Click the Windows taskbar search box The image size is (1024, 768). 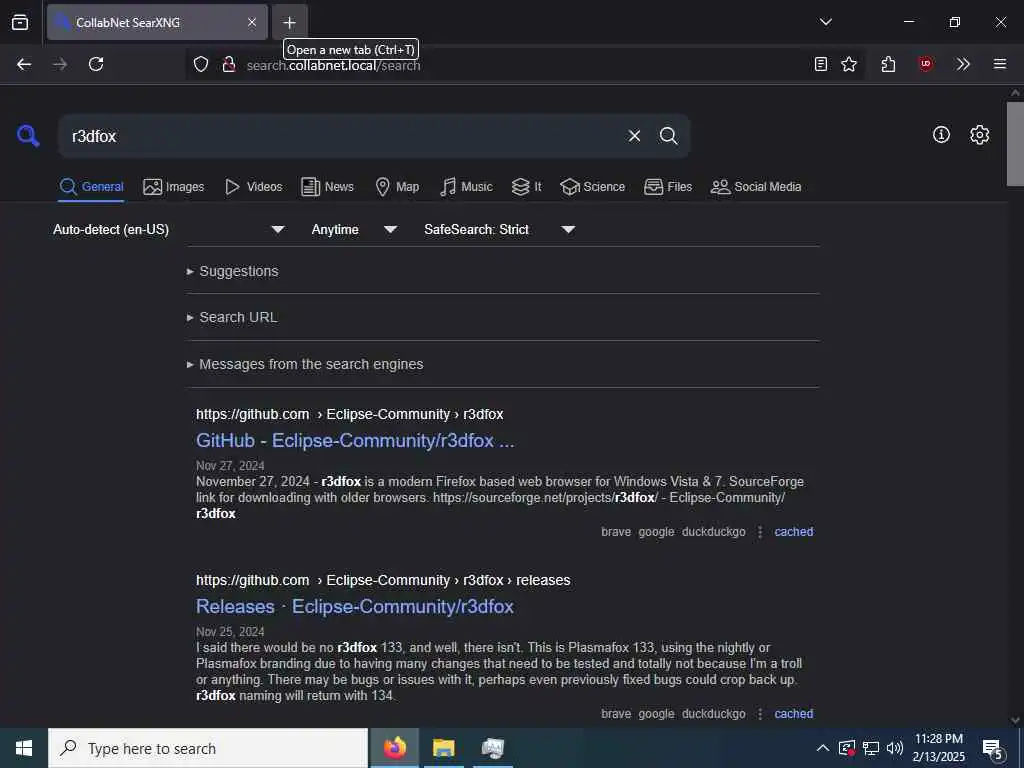pyautogui.click(x=208, y=748)
